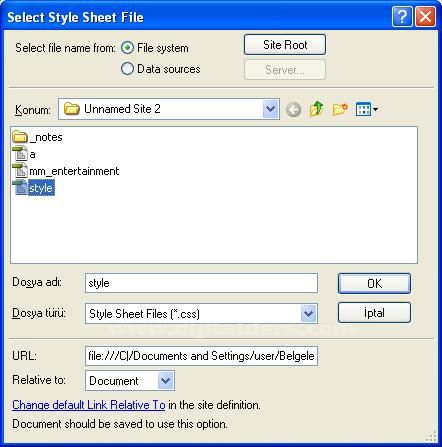The width and height of the screenshot is (442, 447).
Task: Choose the Data sources radio option
Action: point(127,69)
